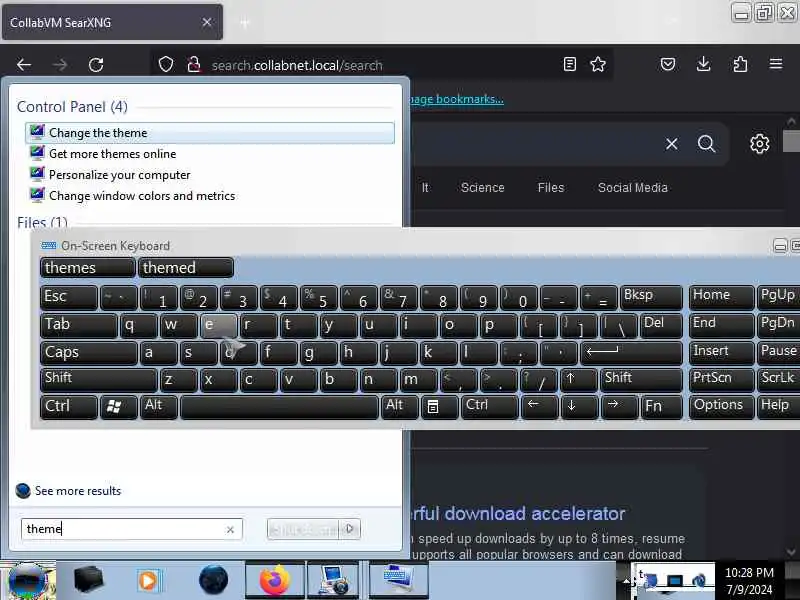Open the download accelerator result link
The image size is (800, 600).
point(518,513)
